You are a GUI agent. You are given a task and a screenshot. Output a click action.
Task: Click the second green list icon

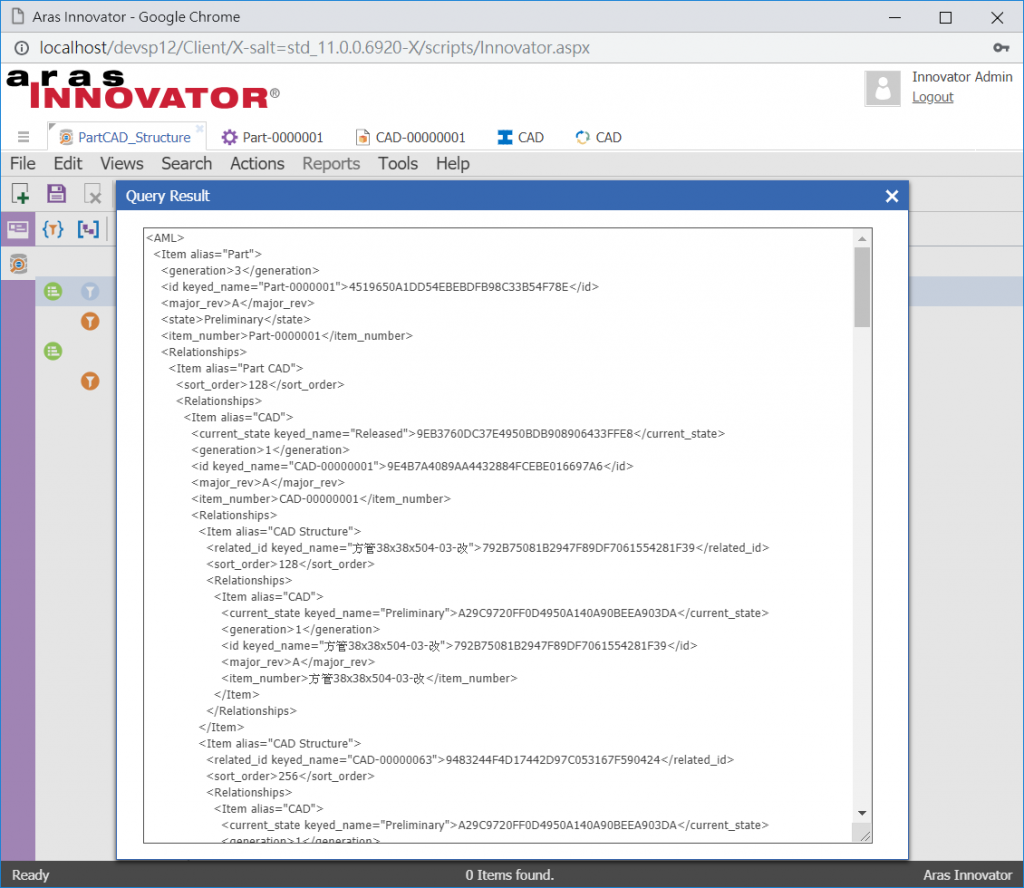(53, 351)
